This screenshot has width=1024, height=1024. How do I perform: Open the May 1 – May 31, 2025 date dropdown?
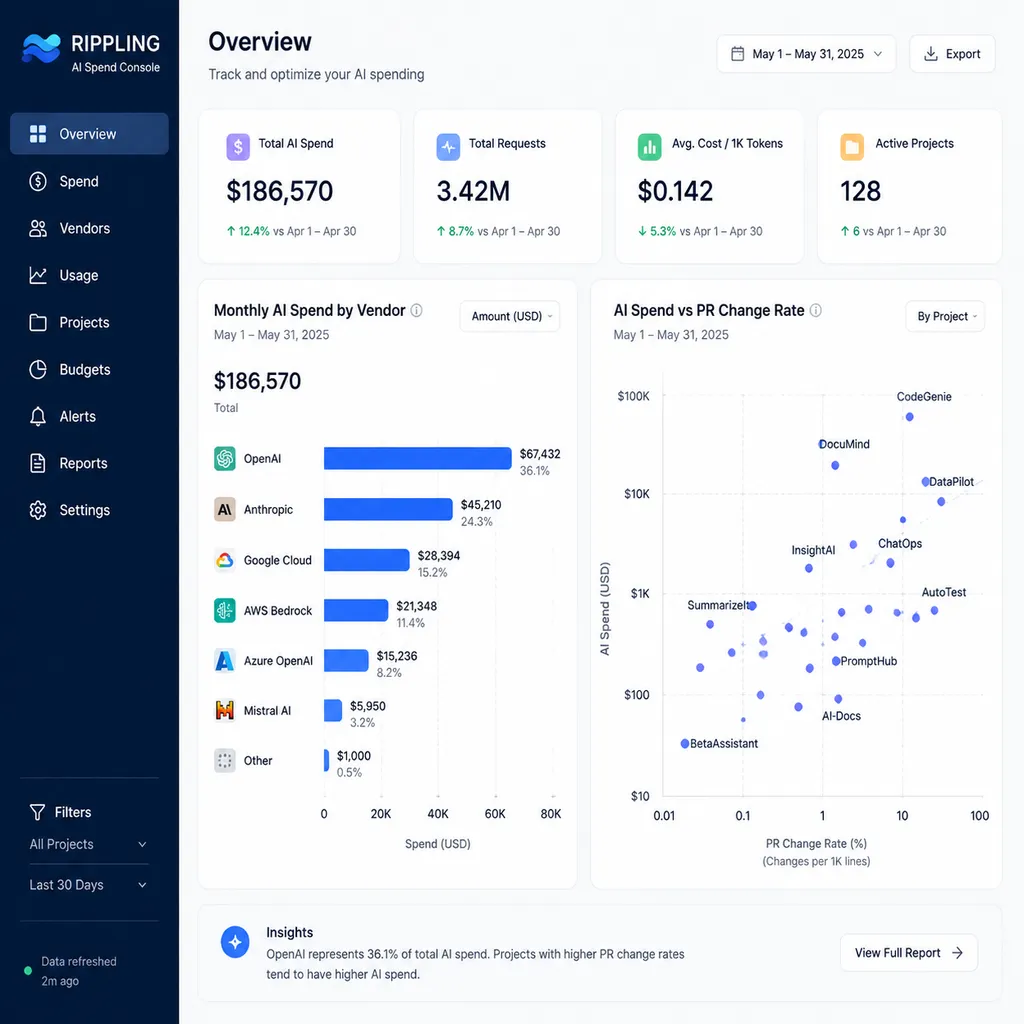pyautogui.click(x=806, y=54)
